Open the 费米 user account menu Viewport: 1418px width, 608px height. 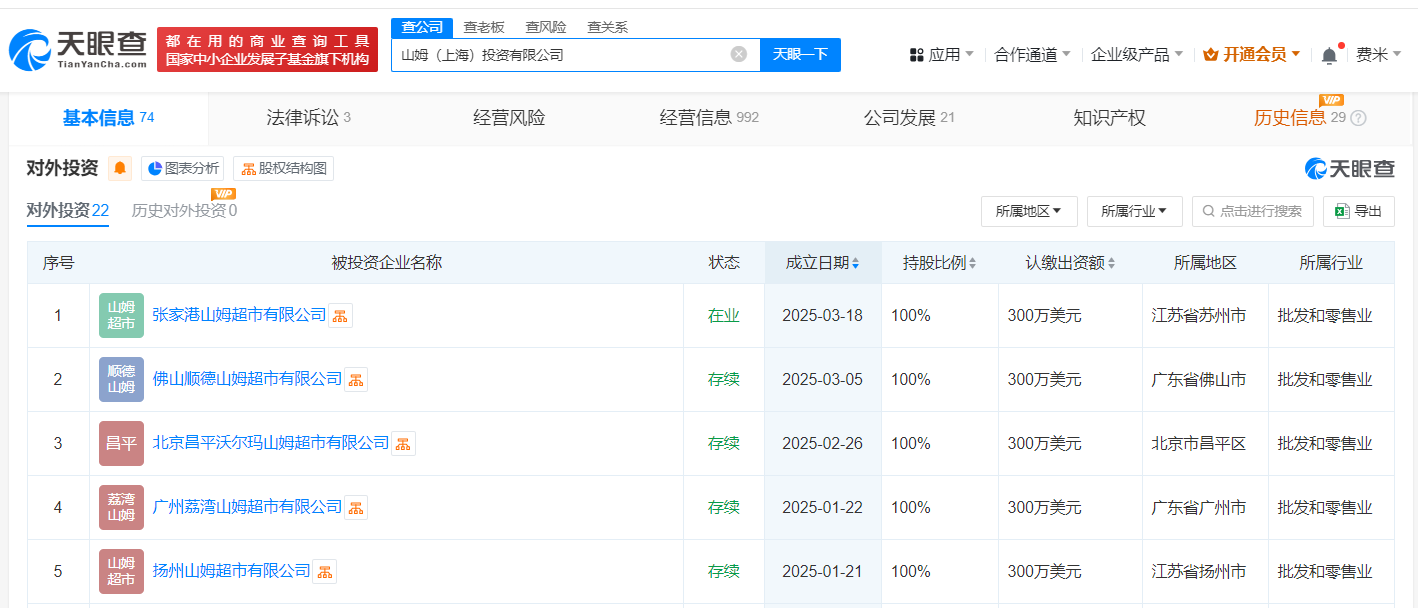[x=1379, y=55]
